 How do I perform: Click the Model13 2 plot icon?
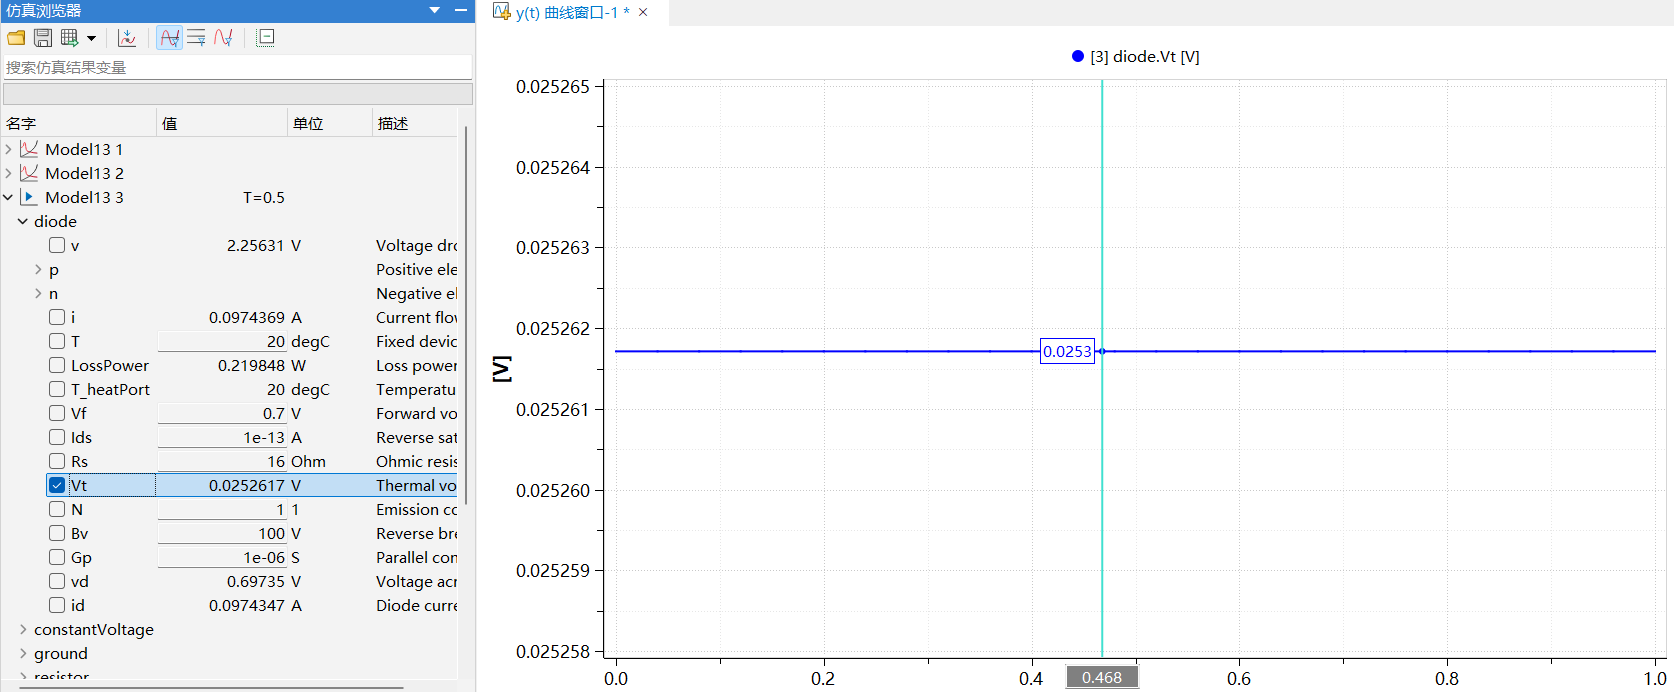29,173
